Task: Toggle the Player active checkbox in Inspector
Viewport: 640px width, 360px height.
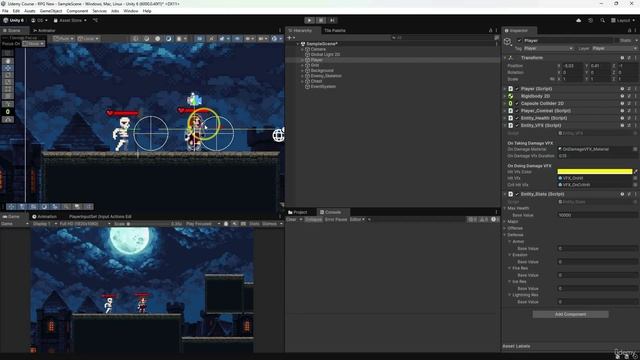Action: (x=519, y=40)
